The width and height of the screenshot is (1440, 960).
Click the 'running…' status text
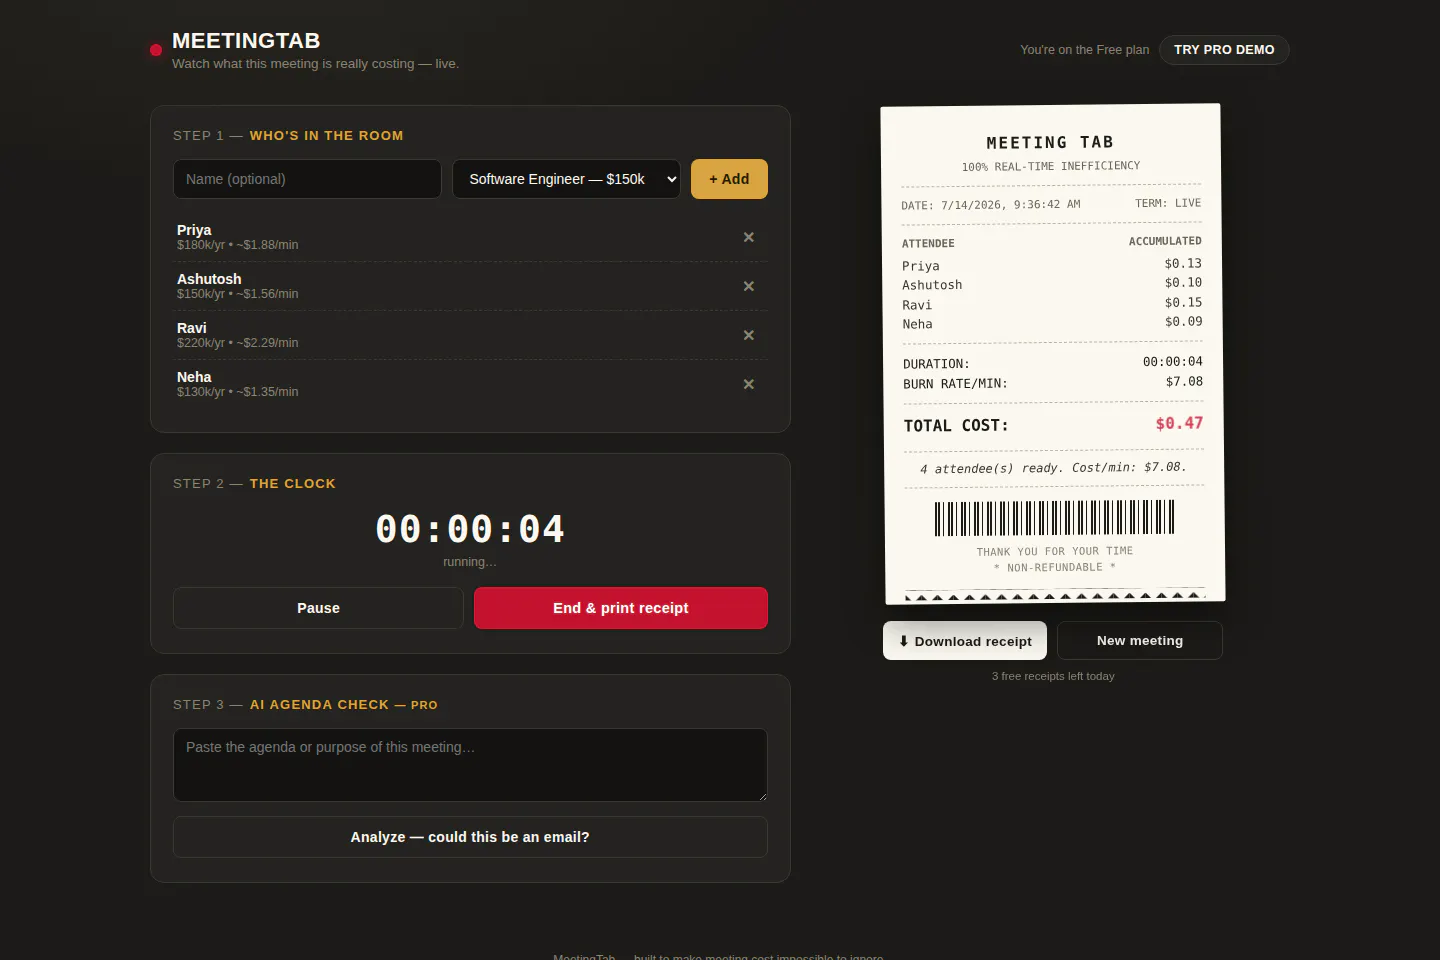tap(470, 562)
